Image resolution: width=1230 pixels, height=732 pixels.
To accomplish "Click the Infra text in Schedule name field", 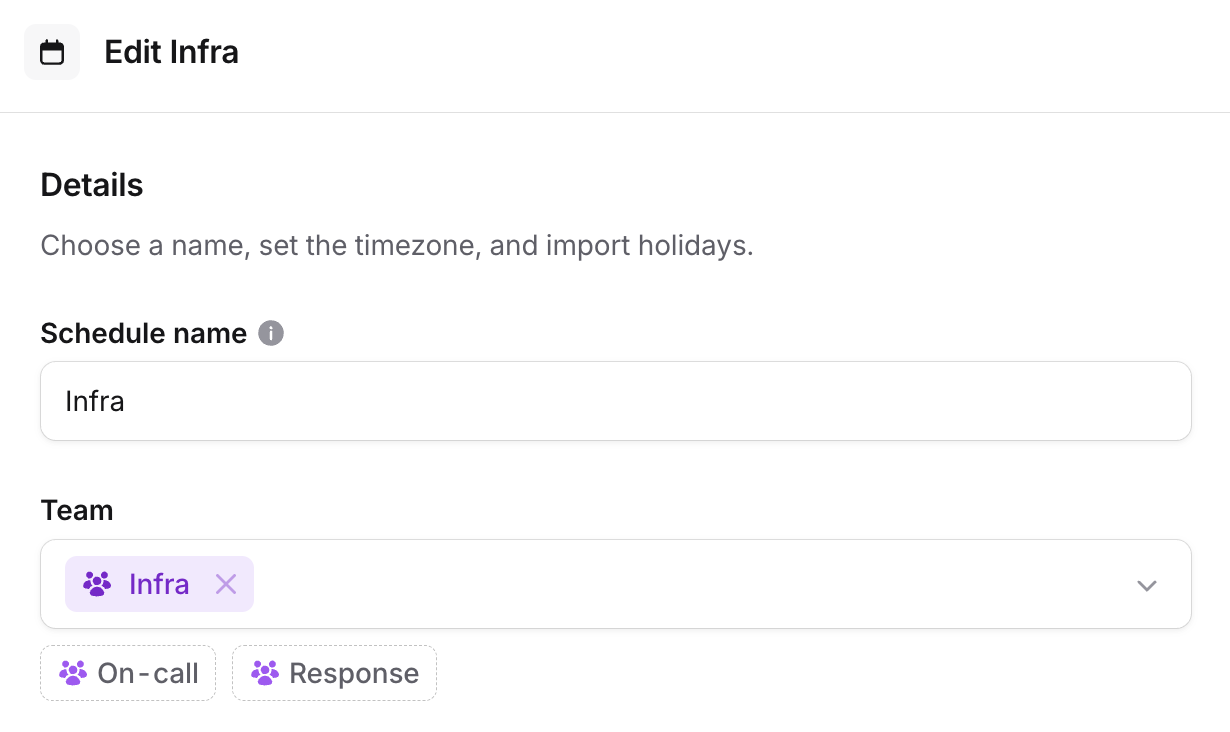I will [95, 401].
